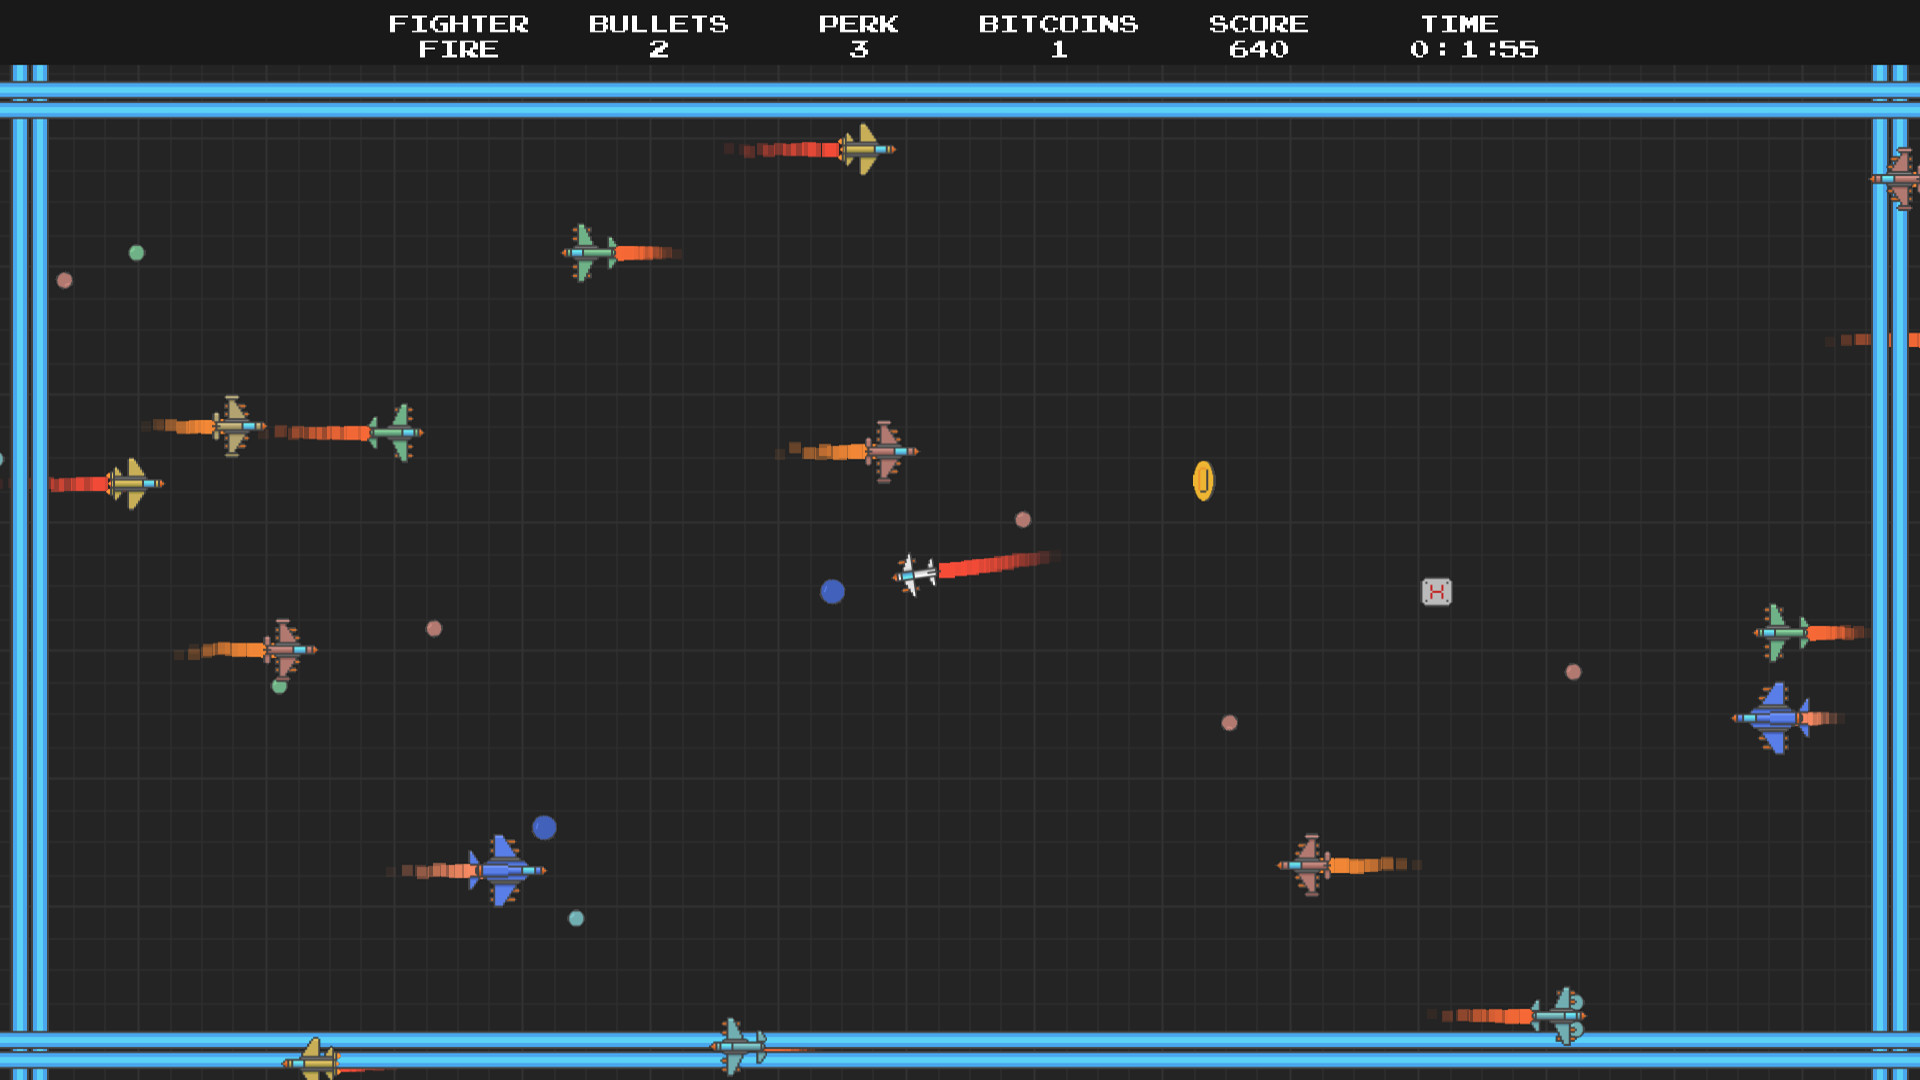
Task: Click the BITCOINS counter showing 1
Action: point(1059,37)
